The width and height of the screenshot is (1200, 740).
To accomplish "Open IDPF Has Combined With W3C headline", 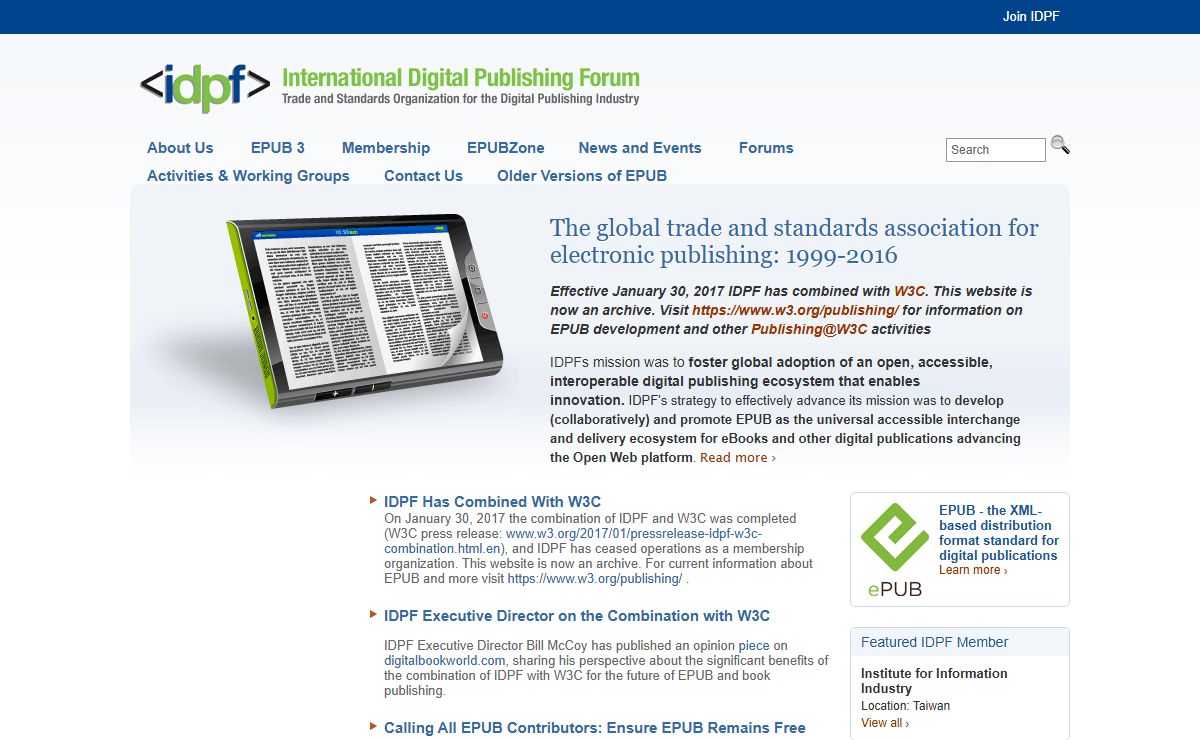I will [492, 502].
